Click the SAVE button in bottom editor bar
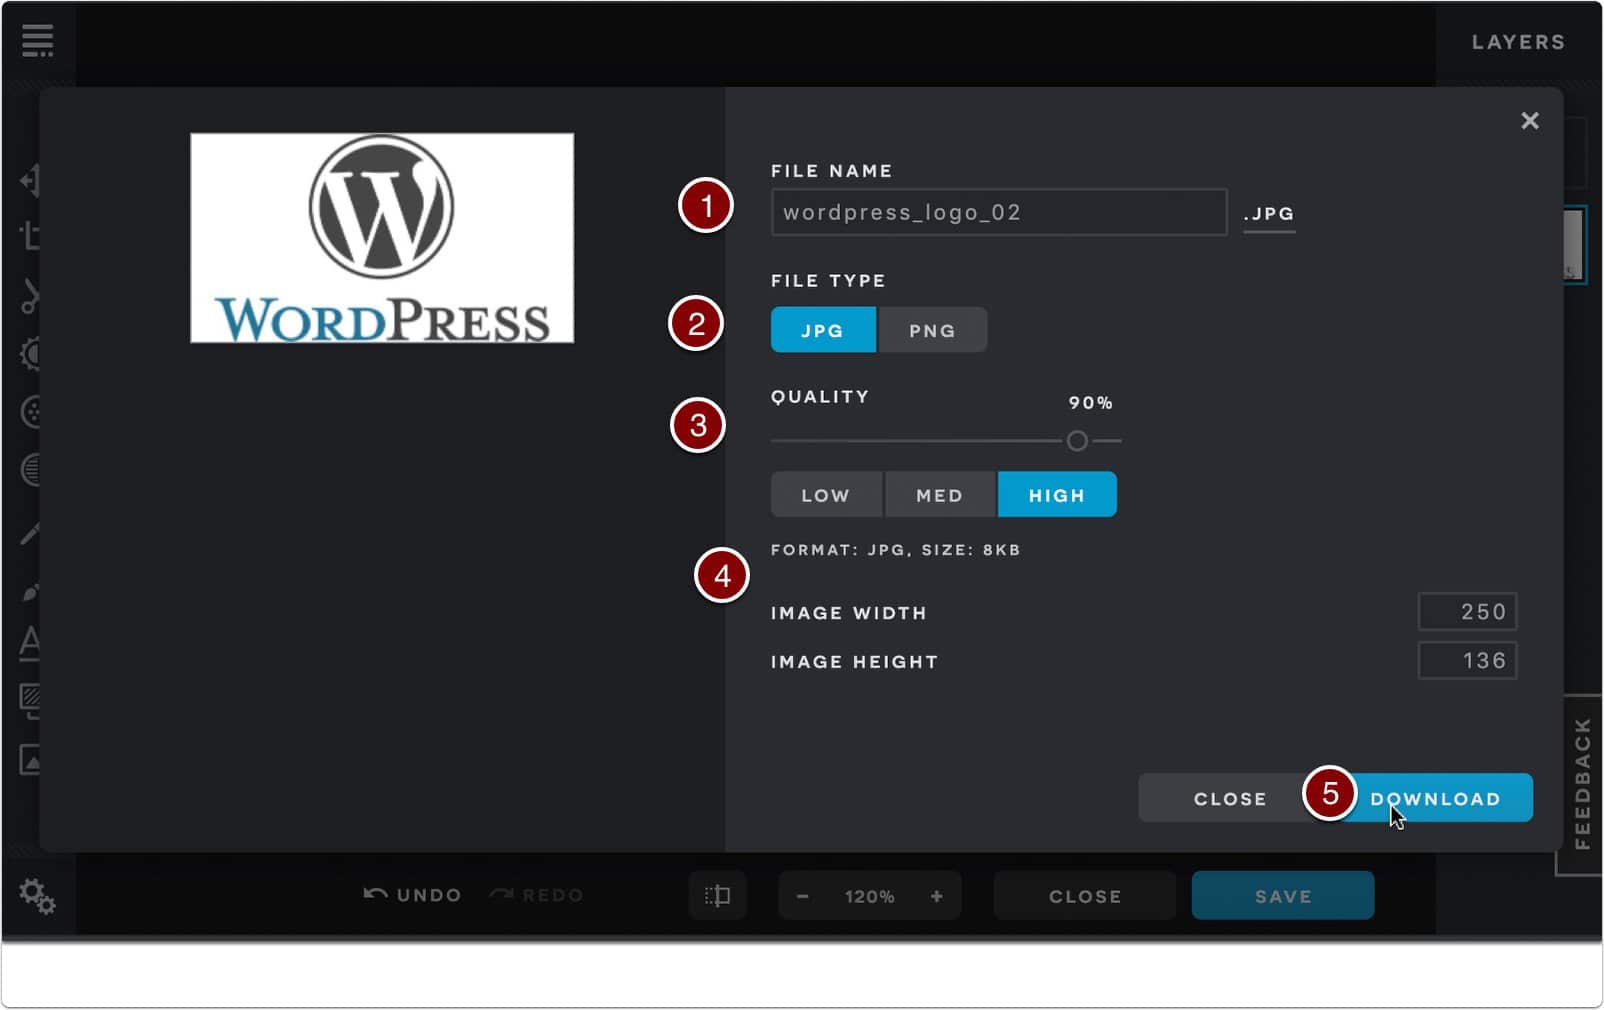This screenshot has width=1604, height=1010. pos(1283,896)
